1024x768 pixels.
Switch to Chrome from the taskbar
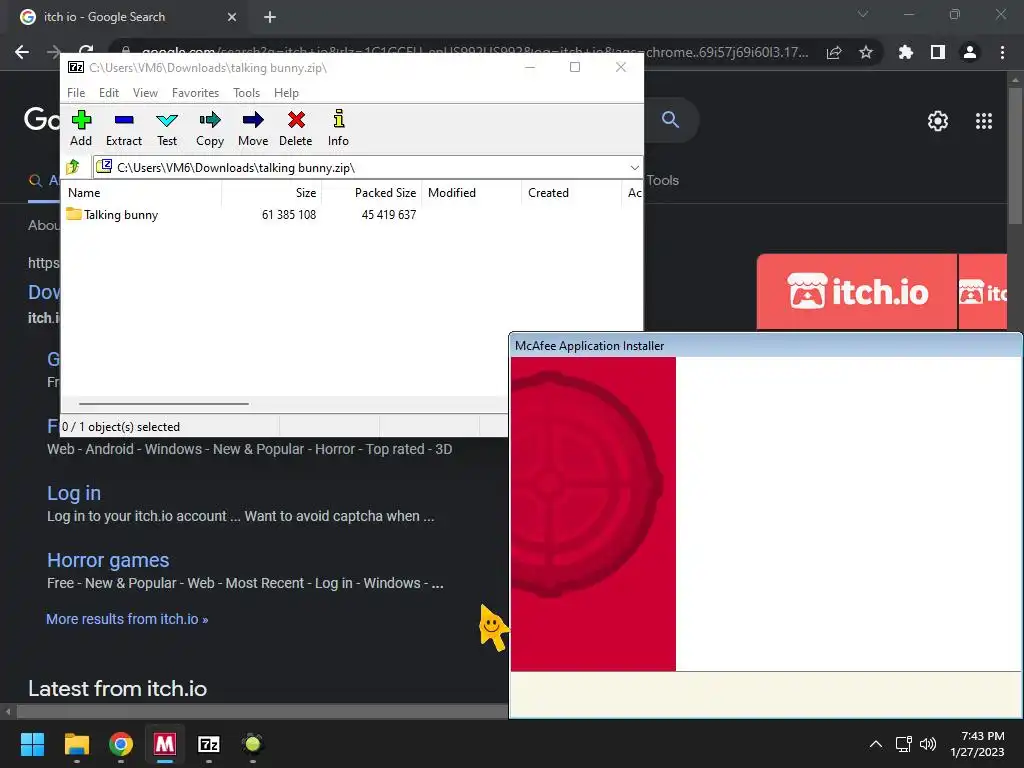[121, 744]
